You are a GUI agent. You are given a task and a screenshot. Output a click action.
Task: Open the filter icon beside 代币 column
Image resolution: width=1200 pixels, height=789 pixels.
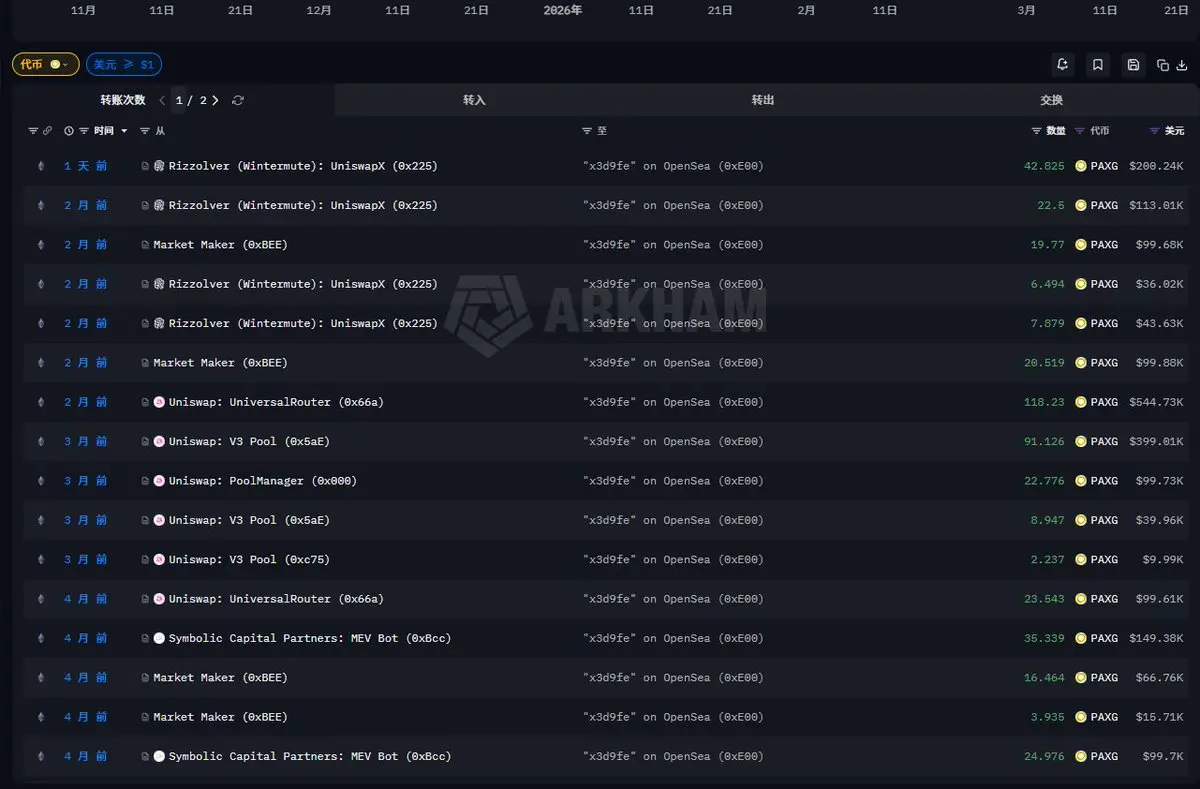pos(1080,131)
